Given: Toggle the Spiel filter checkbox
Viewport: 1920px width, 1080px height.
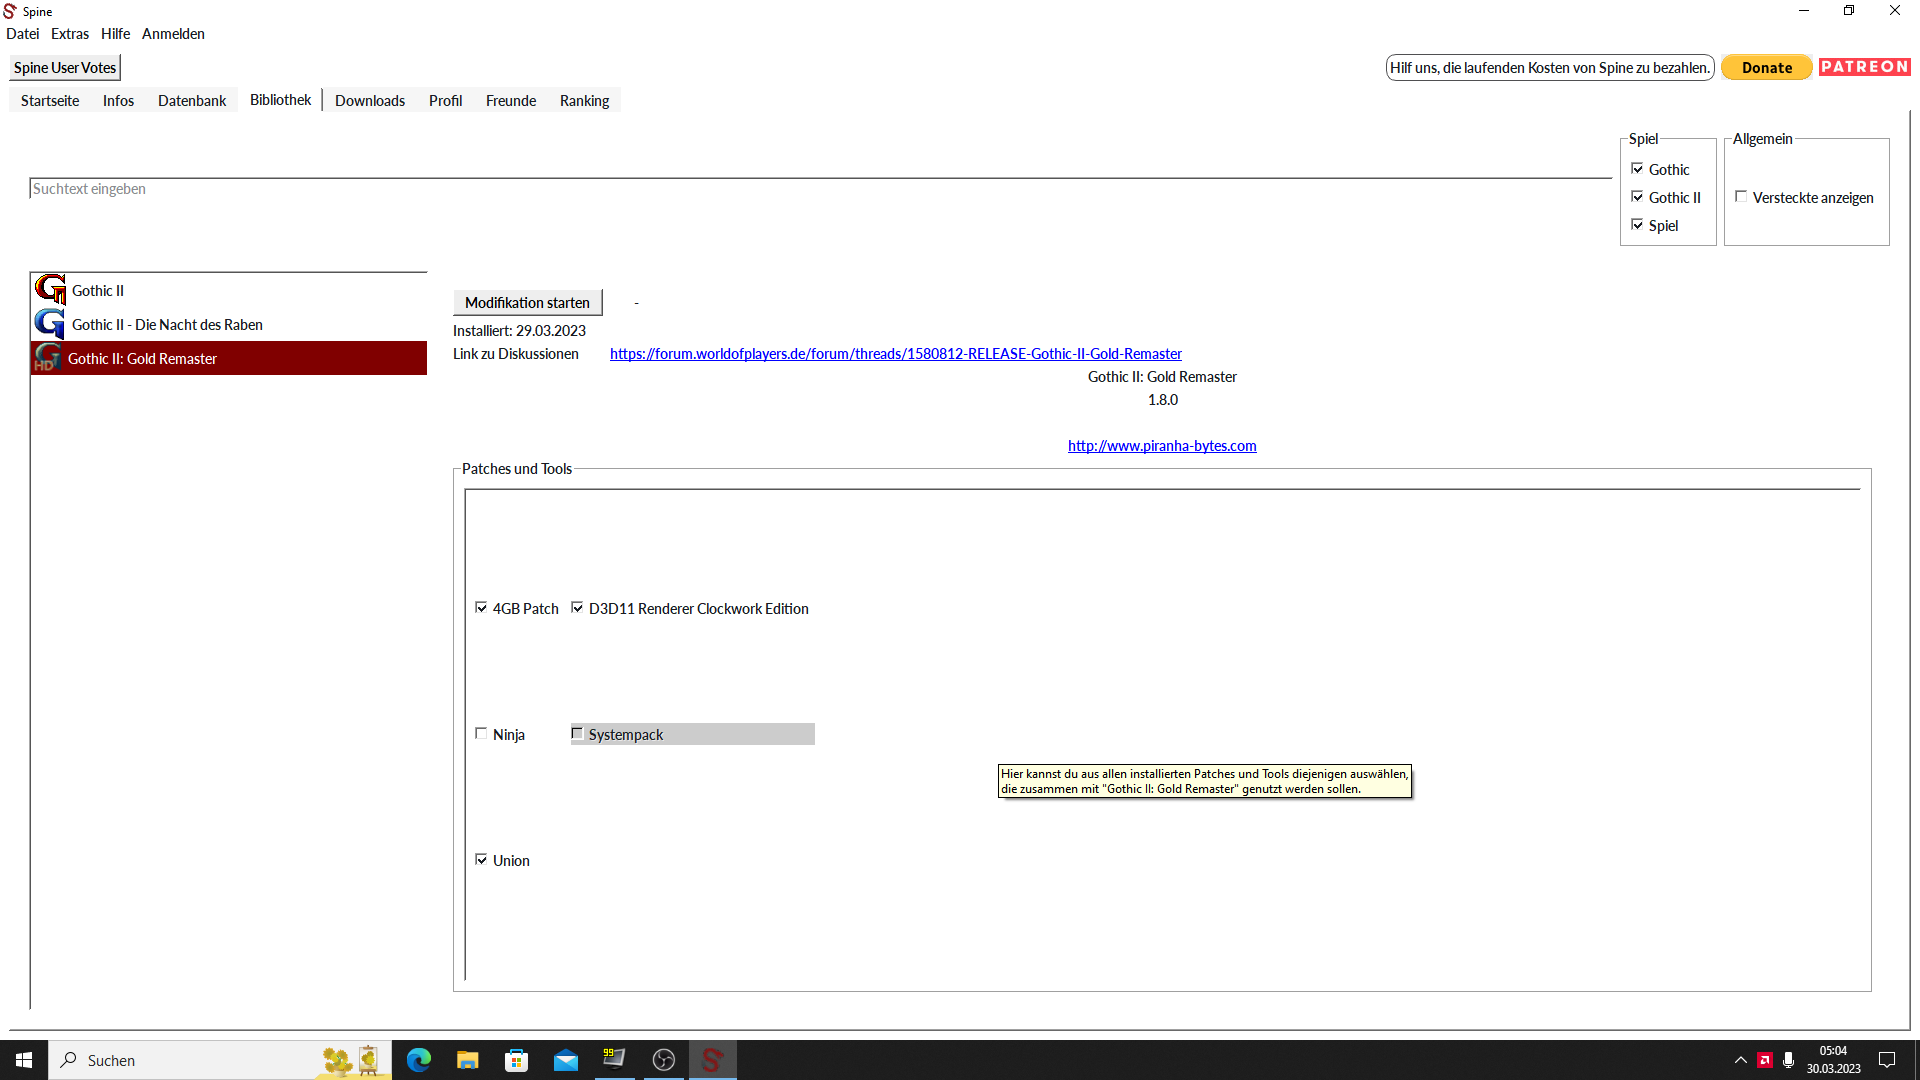Looking at the screenshot, I should [x=1637, y=224].
